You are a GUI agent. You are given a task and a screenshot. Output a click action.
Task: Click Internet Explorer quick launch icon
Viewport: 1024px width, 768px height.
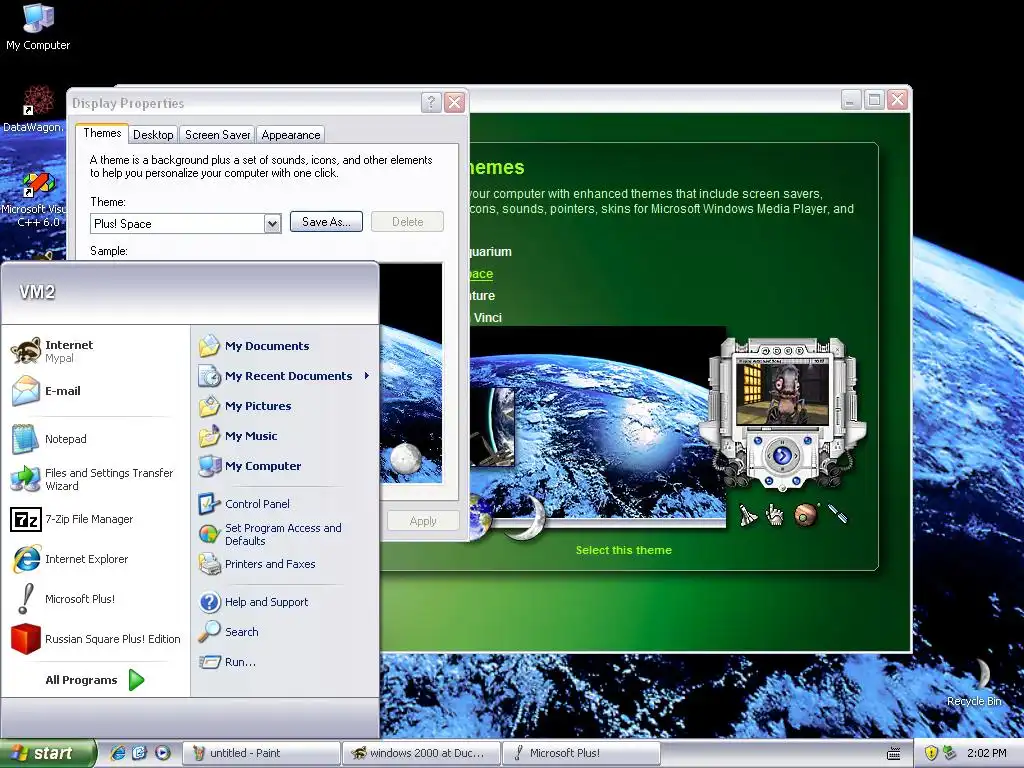point(118,753)
